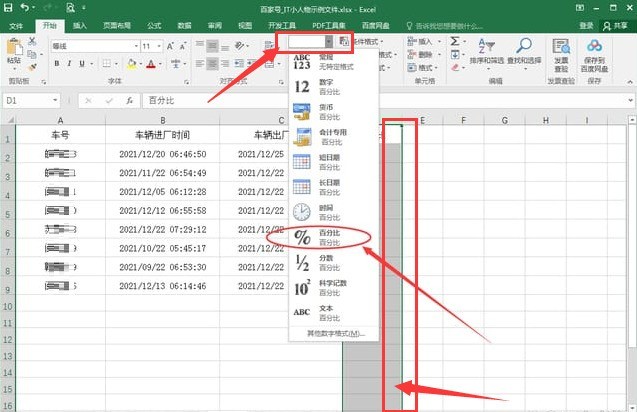Toggle bold formatting
637x412 pixels.
point(57,63)
